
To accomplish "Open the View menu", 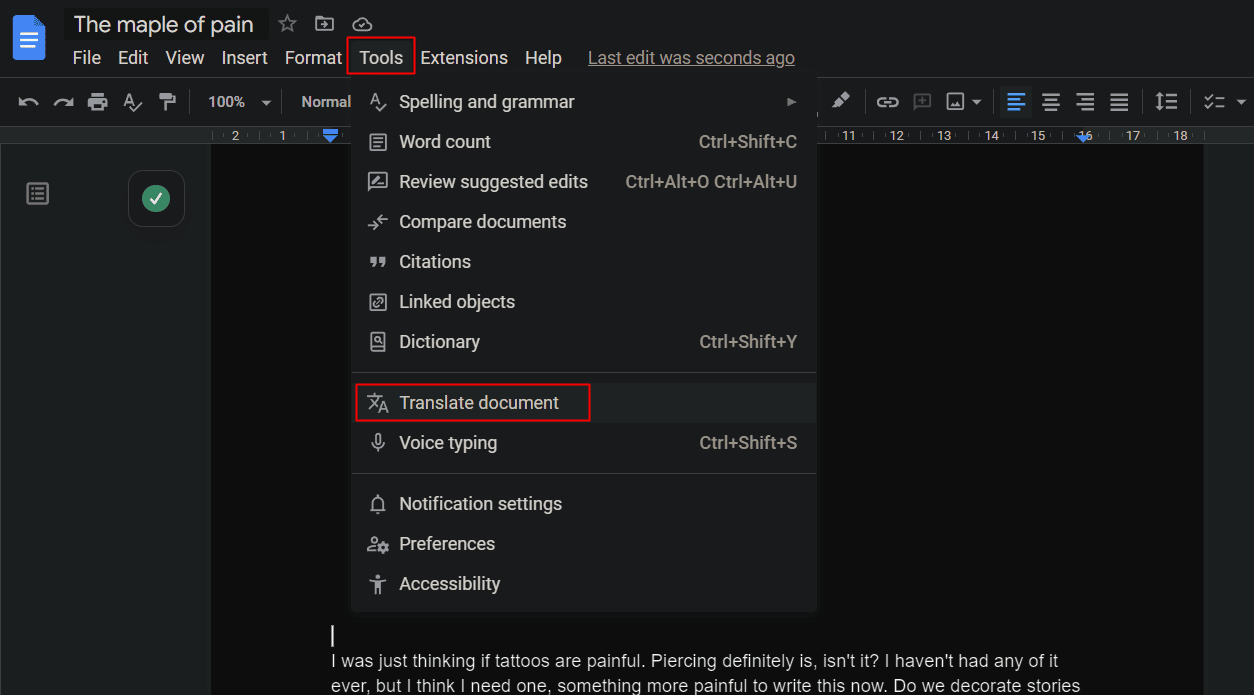I will [x=185, y=58].
